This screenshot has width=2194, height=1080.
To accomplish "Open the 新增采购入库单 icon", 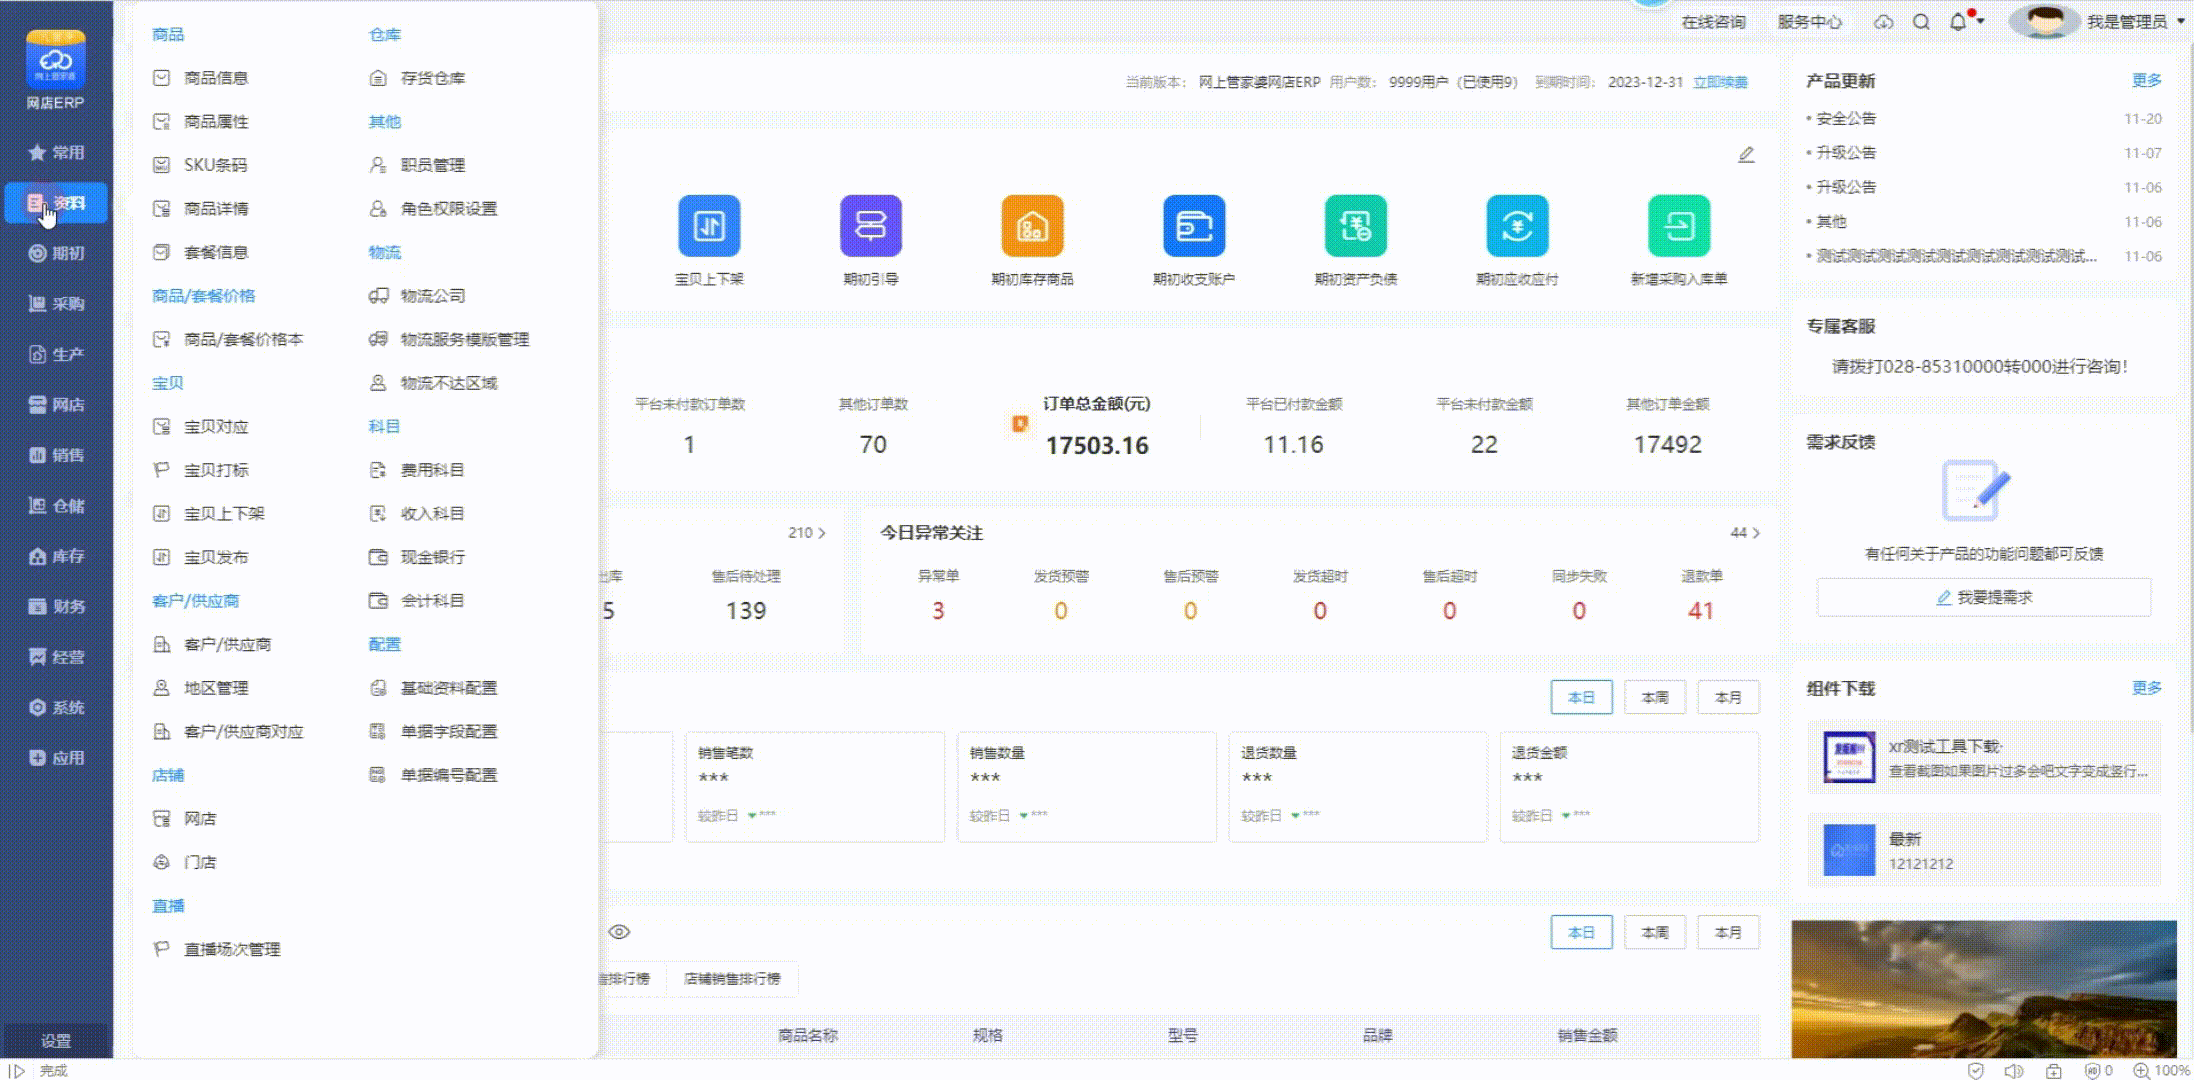I will click(1678, 226).
